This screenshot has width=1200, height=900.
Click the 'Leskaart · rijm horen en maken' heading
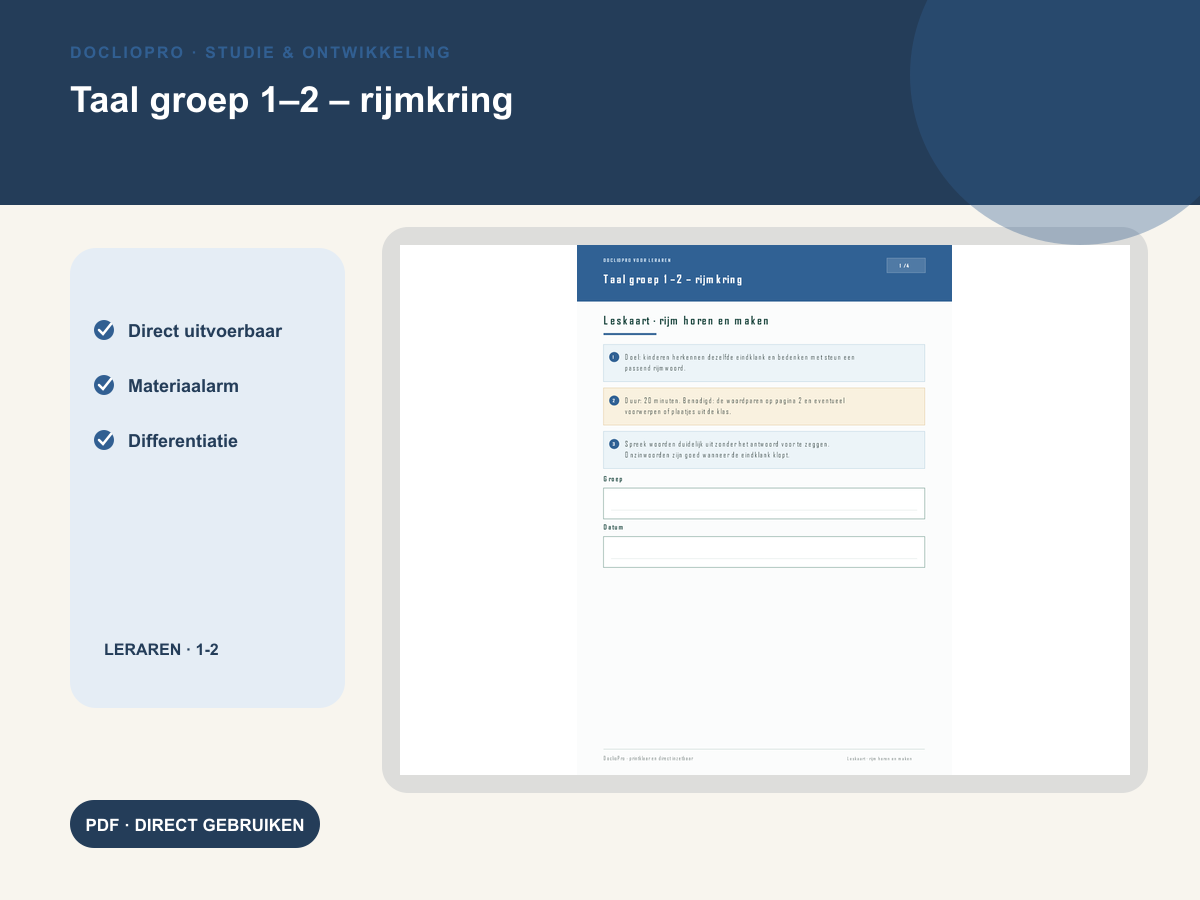(686, 321)
